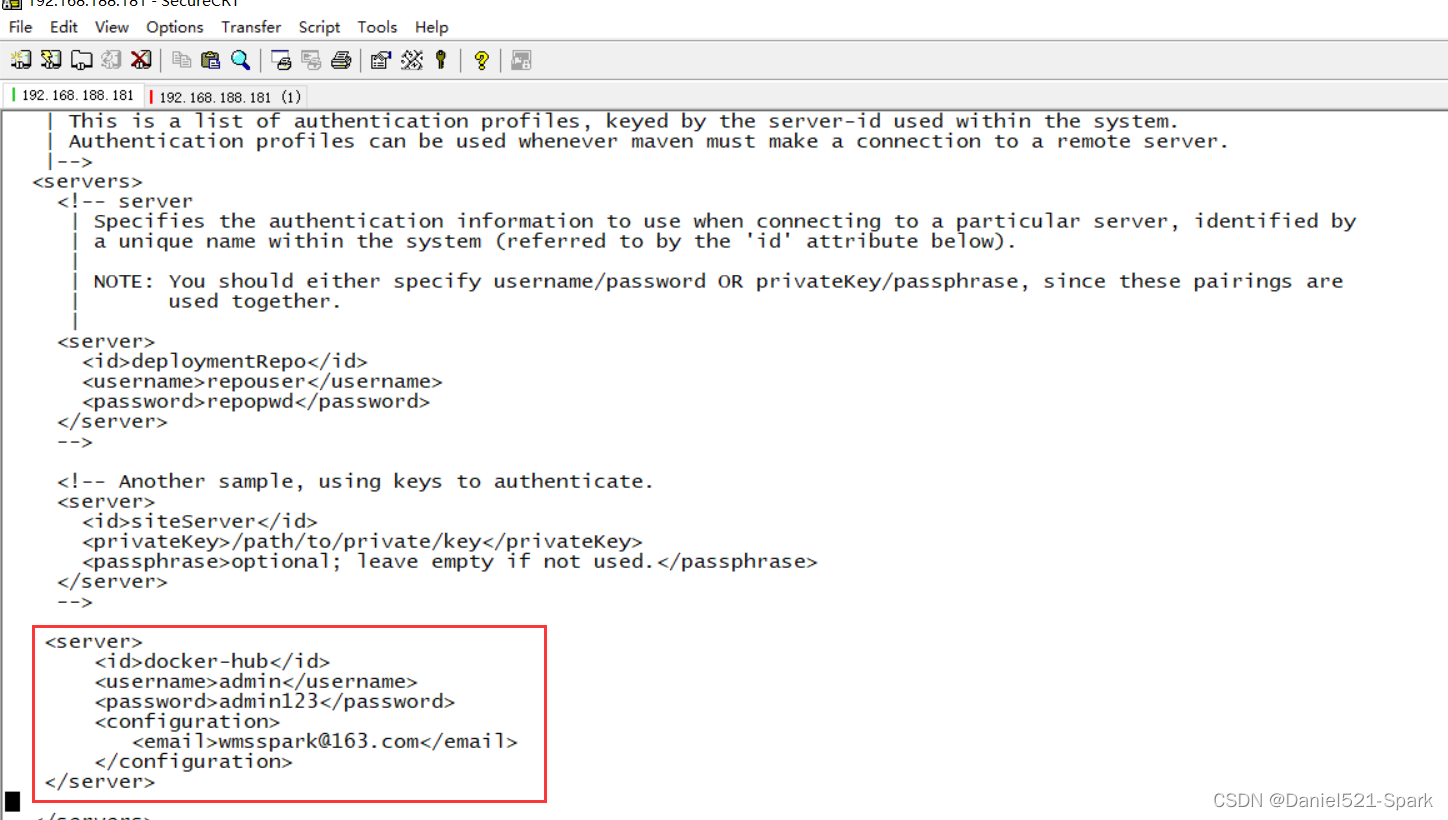Click the Public Key assistant key icon
Image resolution: width=1448 pixels, height=820 pixels.
pyautogui.click(x=441, y=60)
